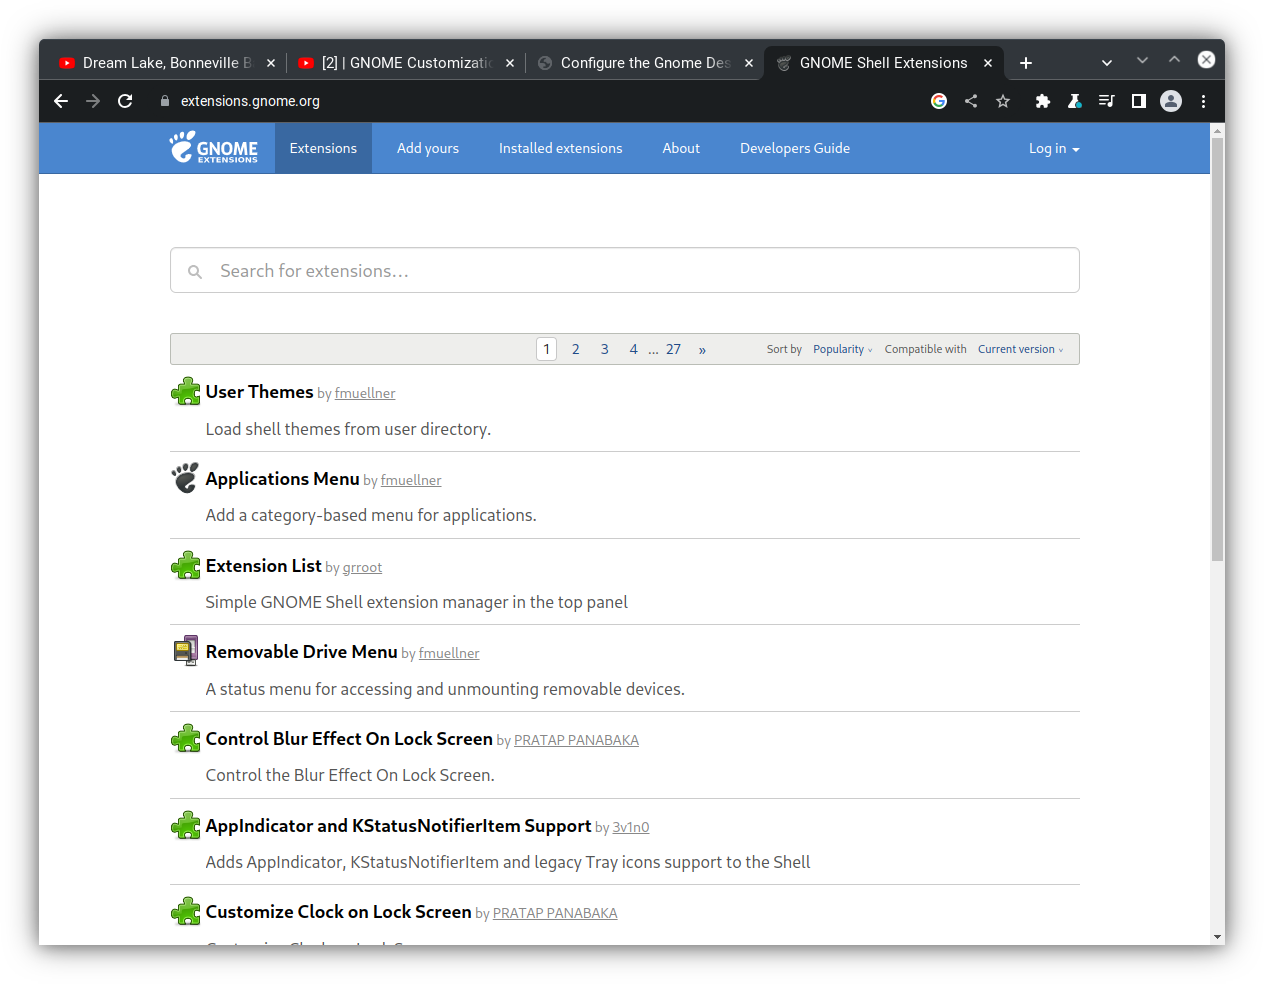Close the GNOME Customization YouTube tab
The image size is (1264, 984).
[x=510, y=63]
